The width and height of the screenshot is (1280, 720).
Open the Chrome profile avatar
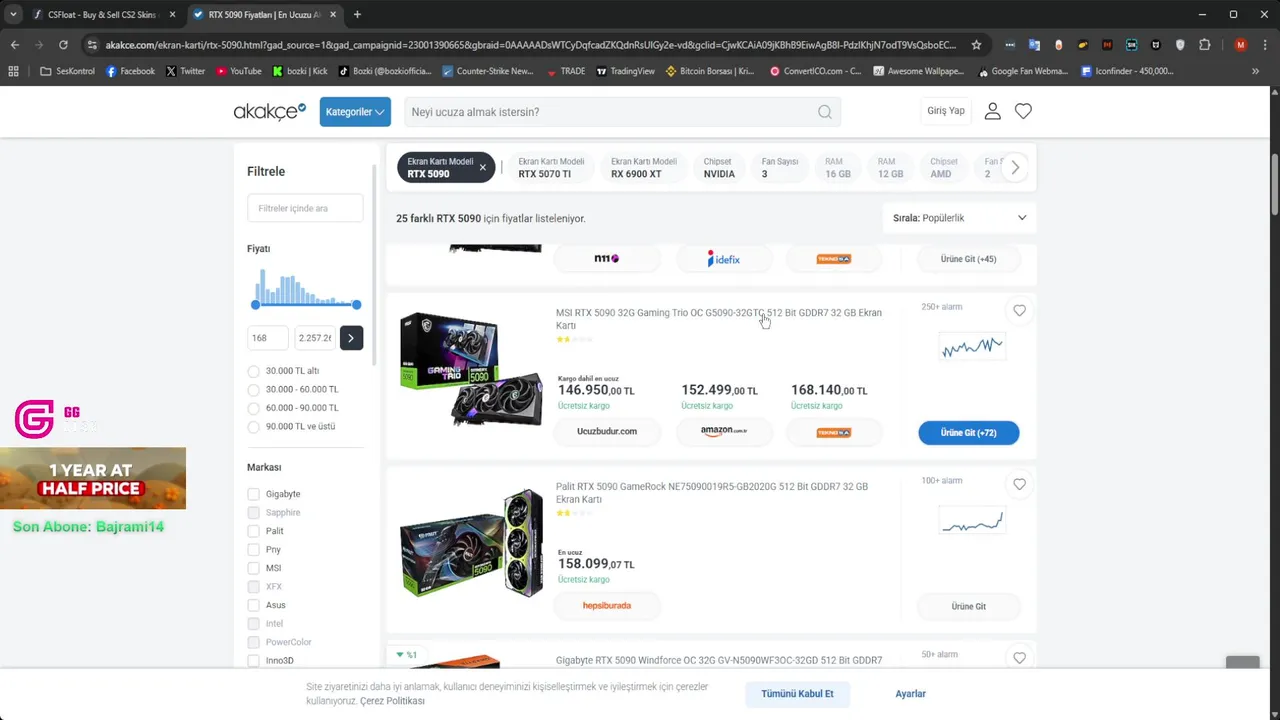pos(1241,45)
